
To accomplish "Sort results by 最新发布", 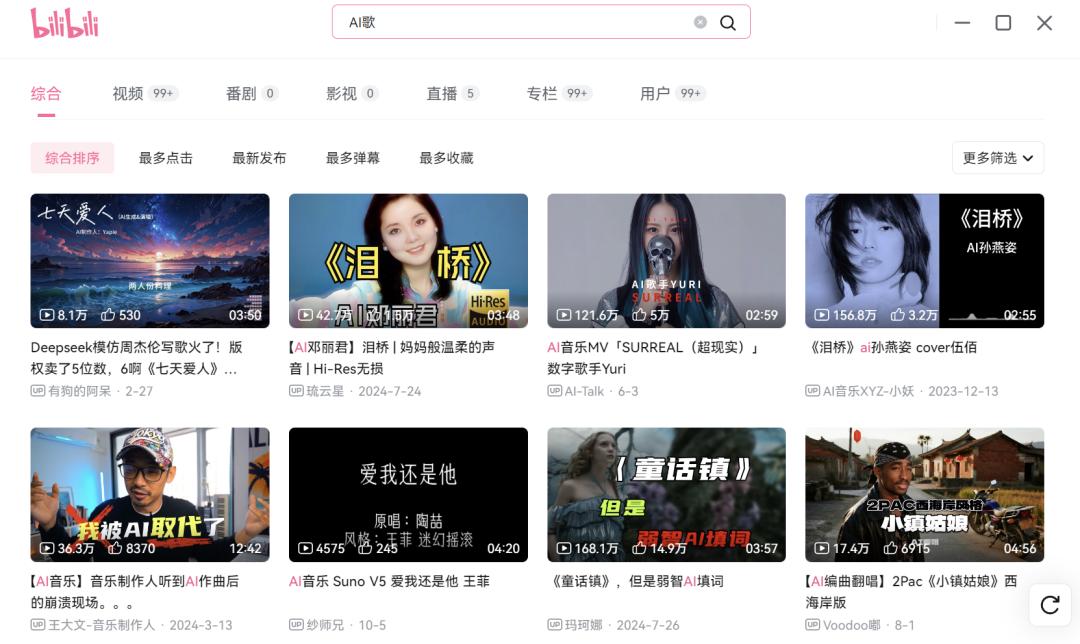I will 259,158.
